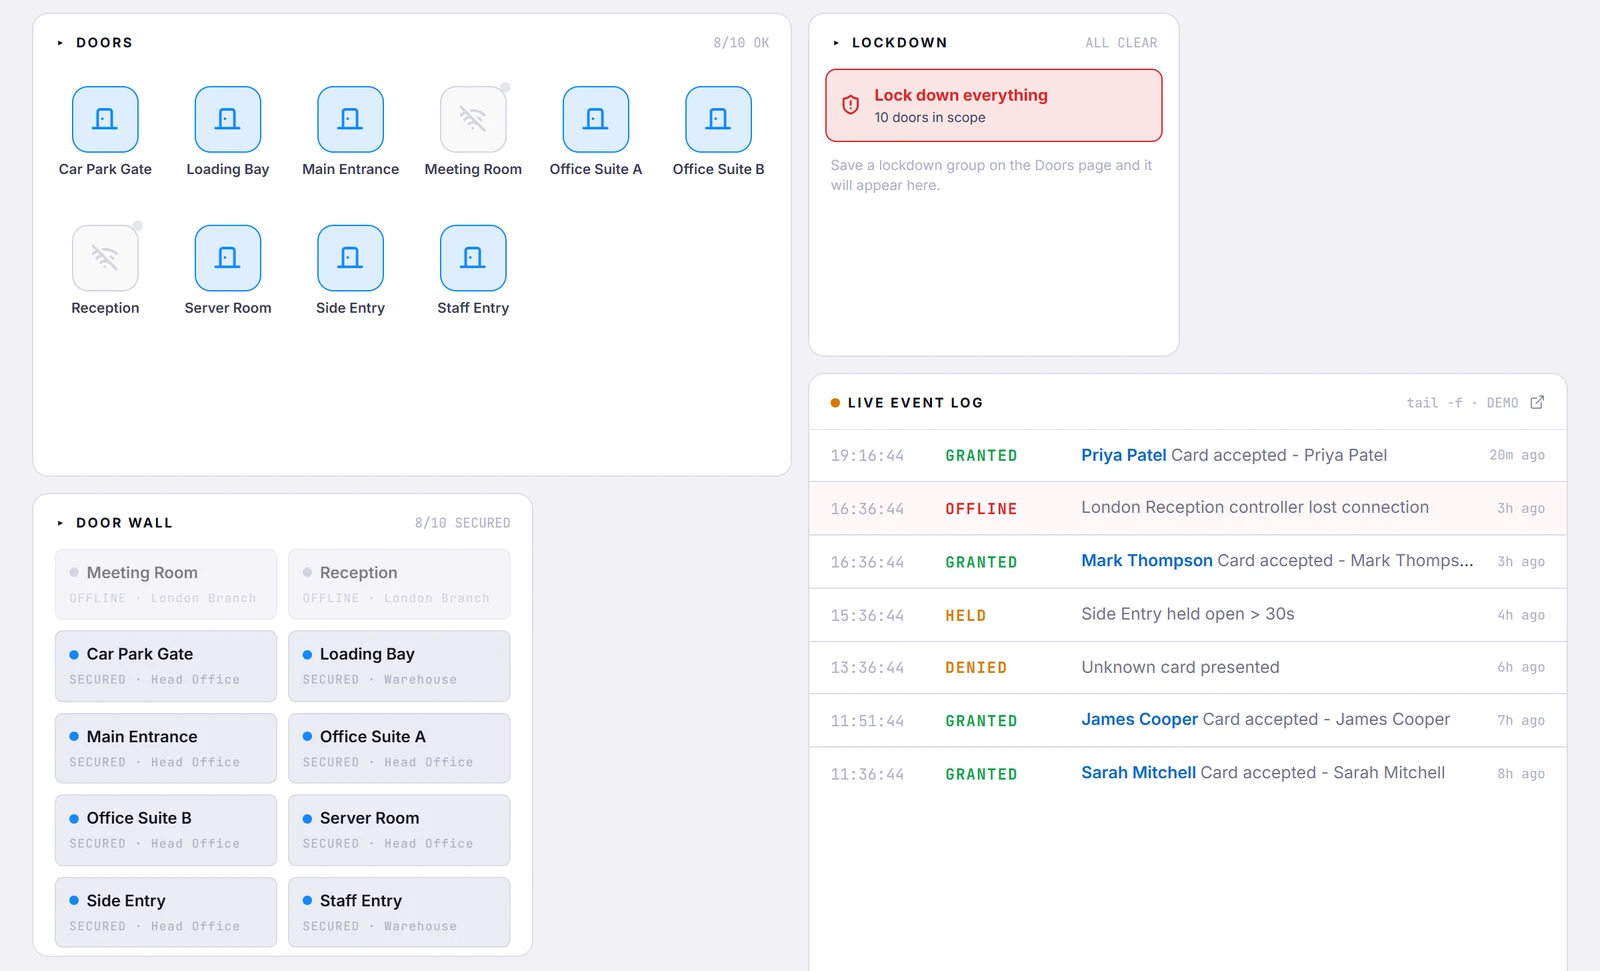
Task: Click Lock down everything button
Action: tap(994, 105)
